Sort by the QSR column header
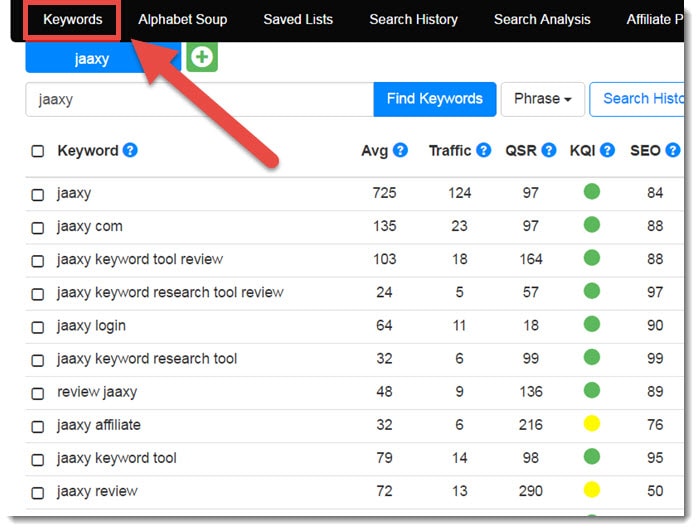Screen dimensions: 699x531 click(x=521, y=151)
